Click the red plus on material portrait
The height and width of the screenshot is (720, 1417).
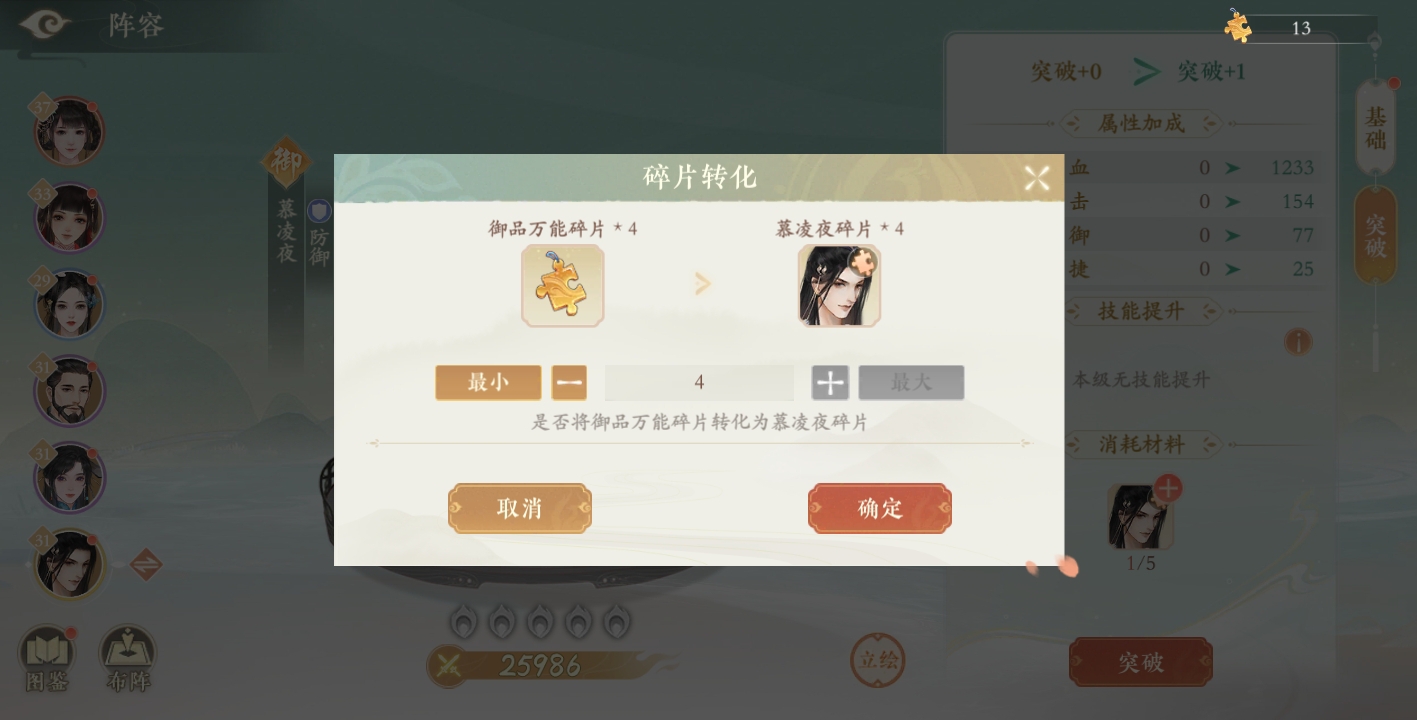click(1168, 488)
